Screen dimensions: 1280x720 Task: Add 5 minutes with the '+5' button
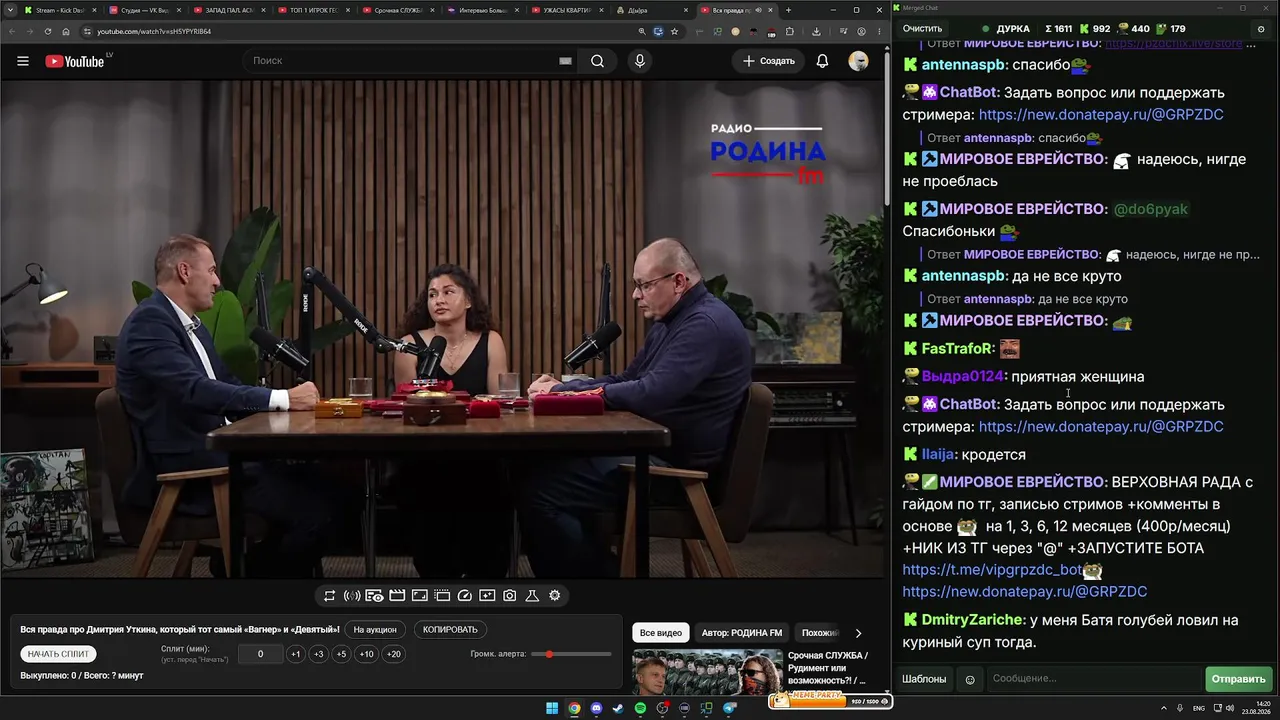click(x=341, y=654)
